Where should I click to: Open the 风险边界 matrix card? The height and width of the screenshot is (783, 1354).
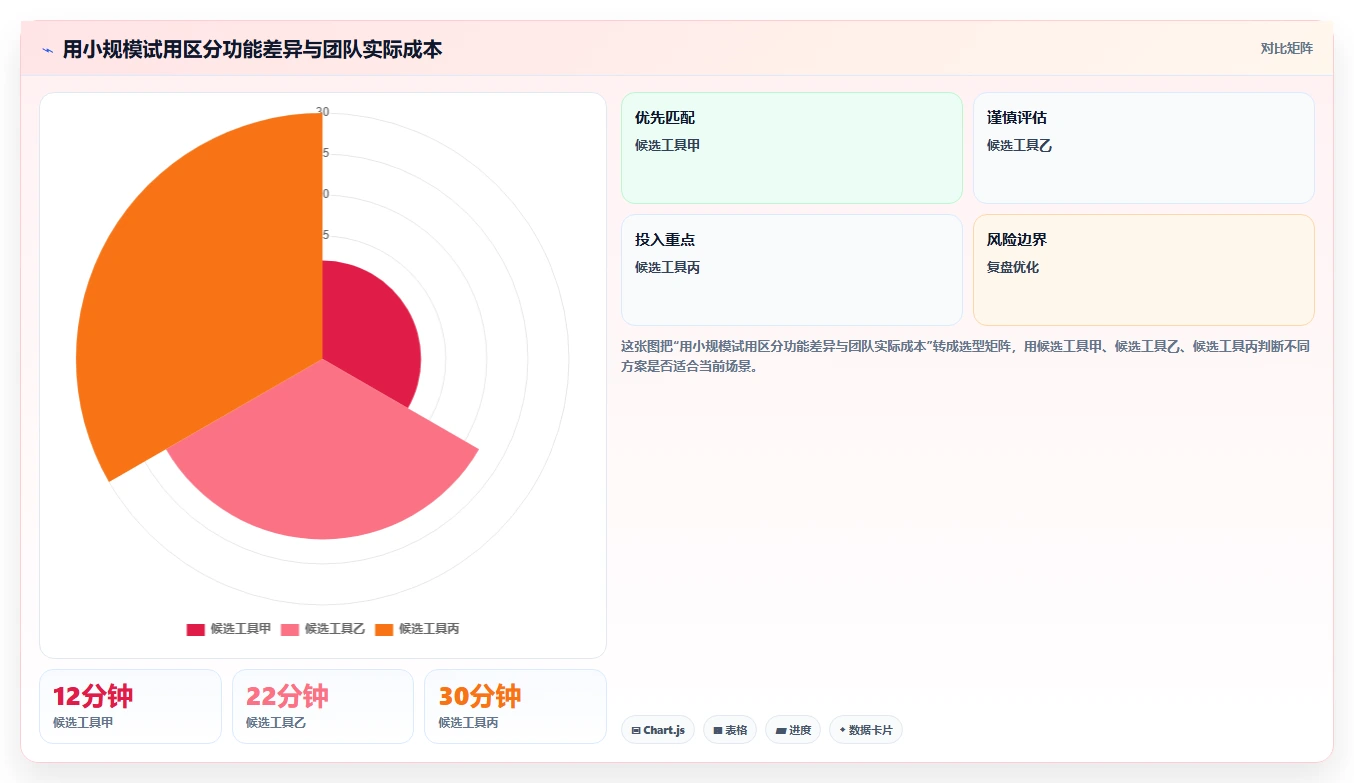1144,270
